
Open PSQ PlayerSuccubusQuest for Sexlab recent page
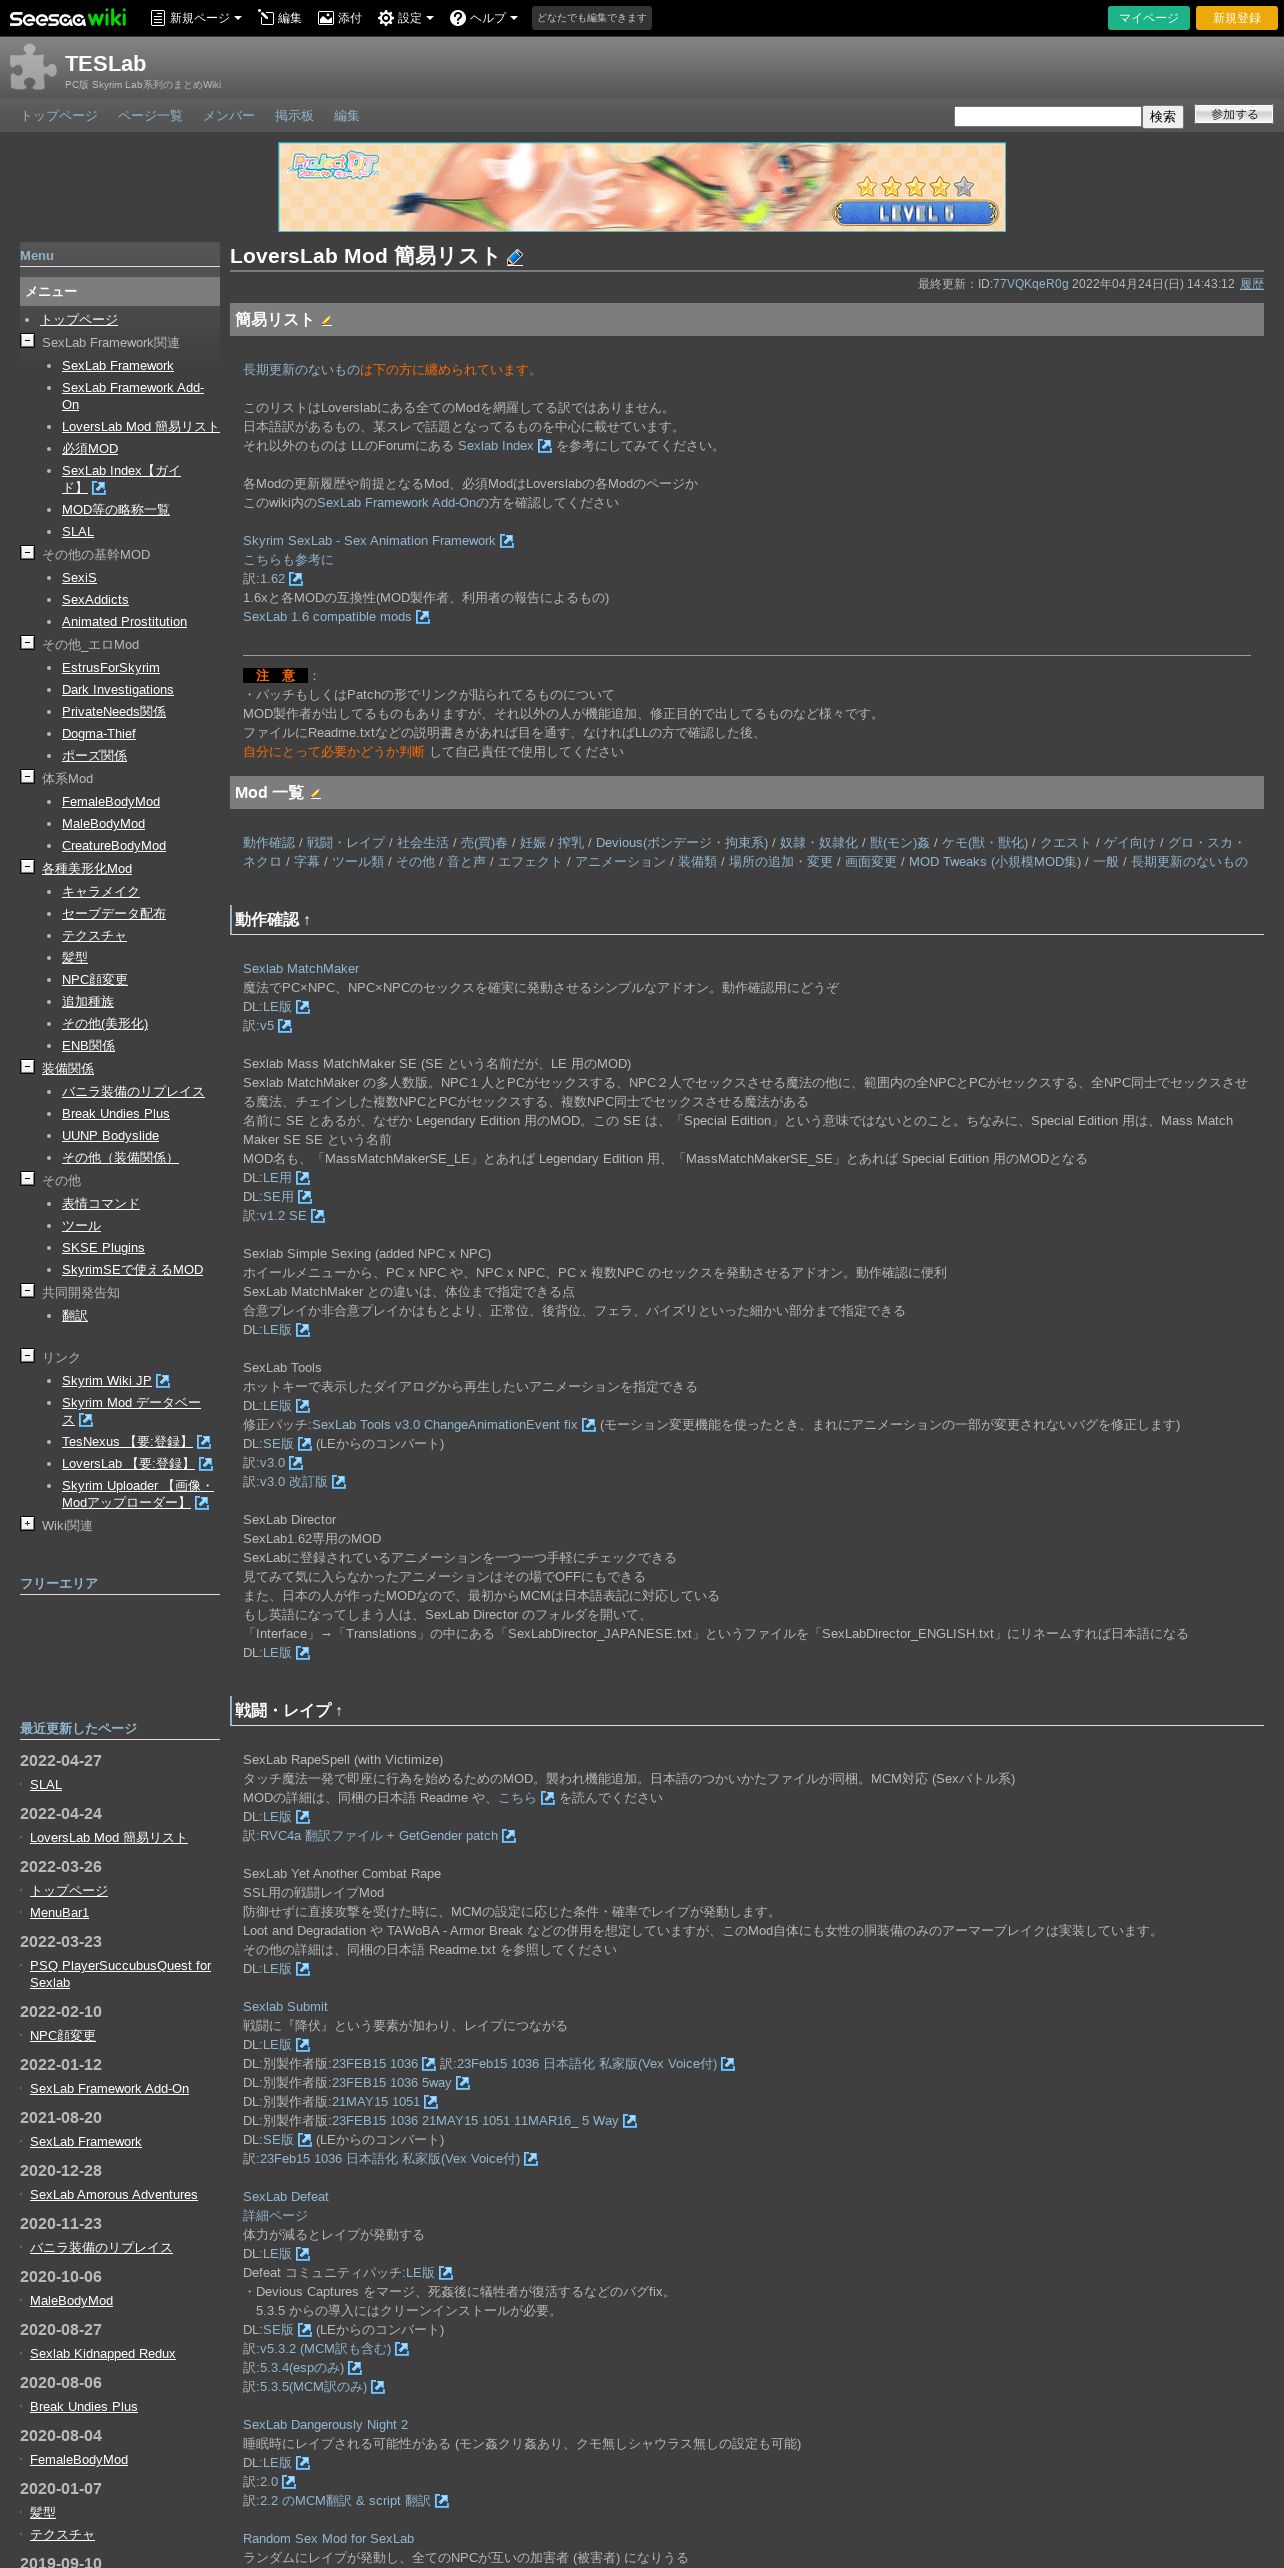pyautogui.click(x=120, y=1974)
